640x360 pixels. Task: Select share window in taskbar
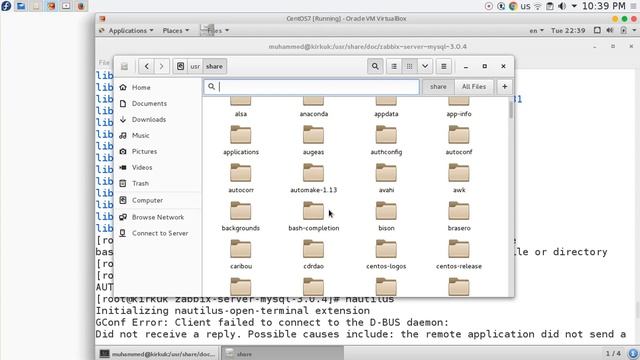pyautogui.click(x=282, y=354)
